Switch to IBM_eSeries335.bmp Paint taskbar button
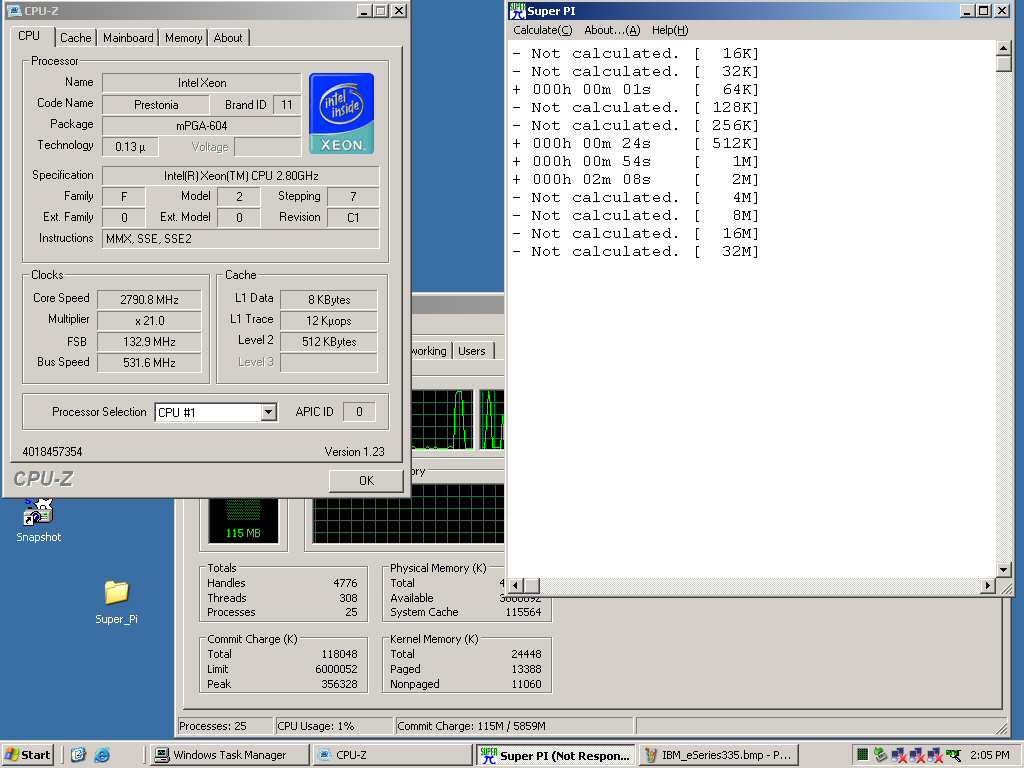 718,755
